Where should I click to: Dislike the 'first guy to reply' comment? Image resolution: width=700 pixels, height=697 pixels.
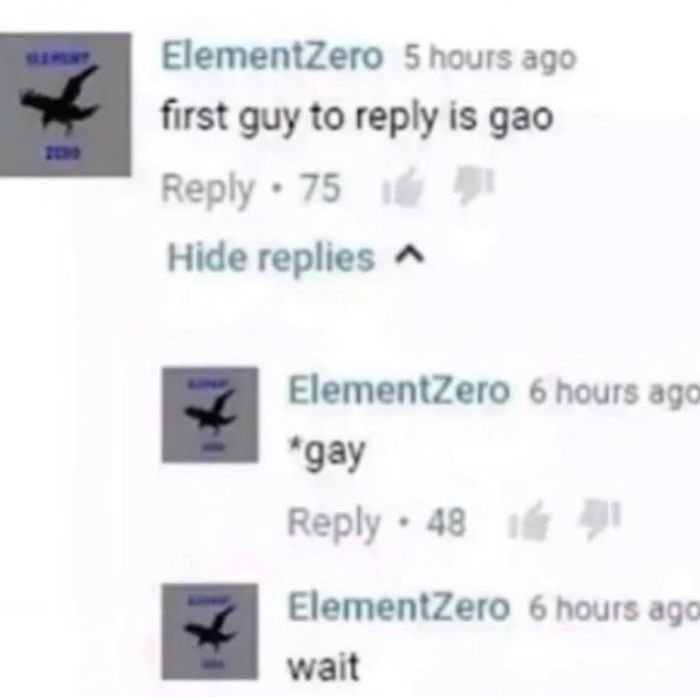(474, 184)
